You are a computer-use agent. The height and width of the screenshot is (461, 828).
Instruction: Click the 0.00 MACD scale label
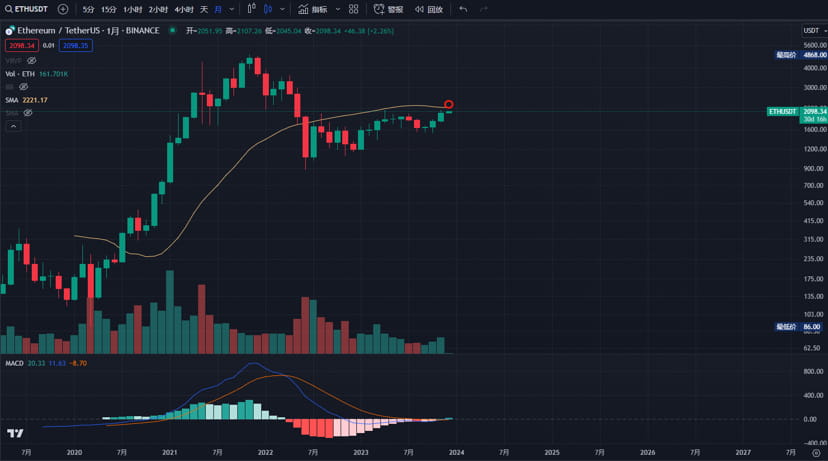click(x=810, y=419)
